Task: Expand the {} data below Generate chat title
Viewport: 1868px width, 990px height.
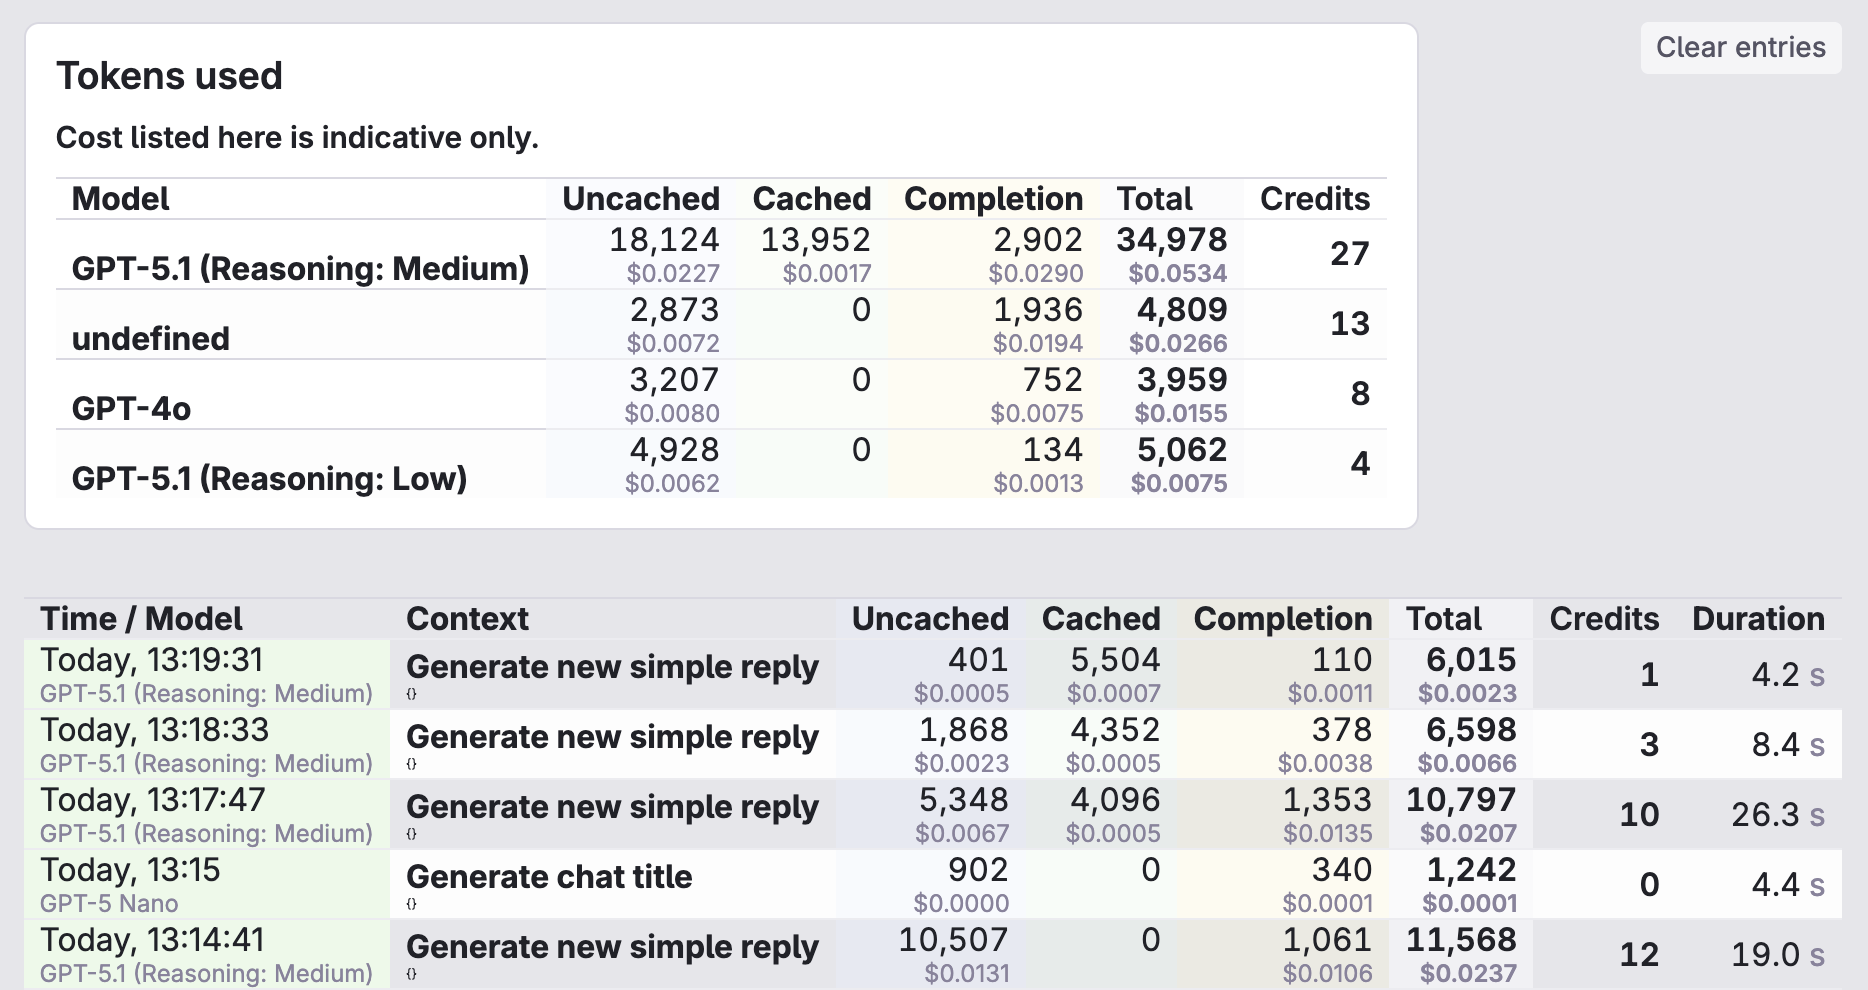Action: [410, 904]
